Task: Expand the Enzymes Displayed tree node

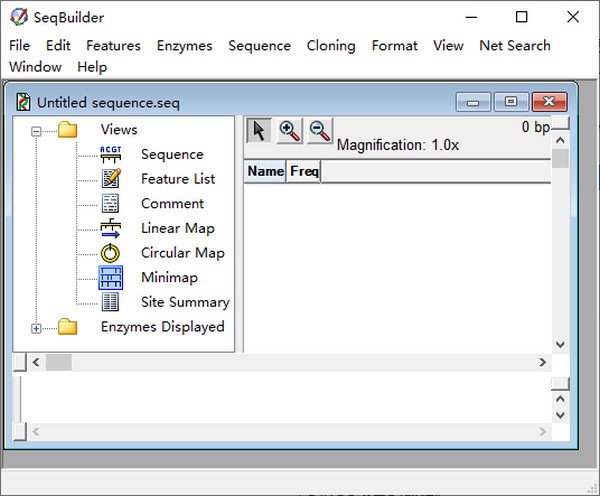Action: 36,329
